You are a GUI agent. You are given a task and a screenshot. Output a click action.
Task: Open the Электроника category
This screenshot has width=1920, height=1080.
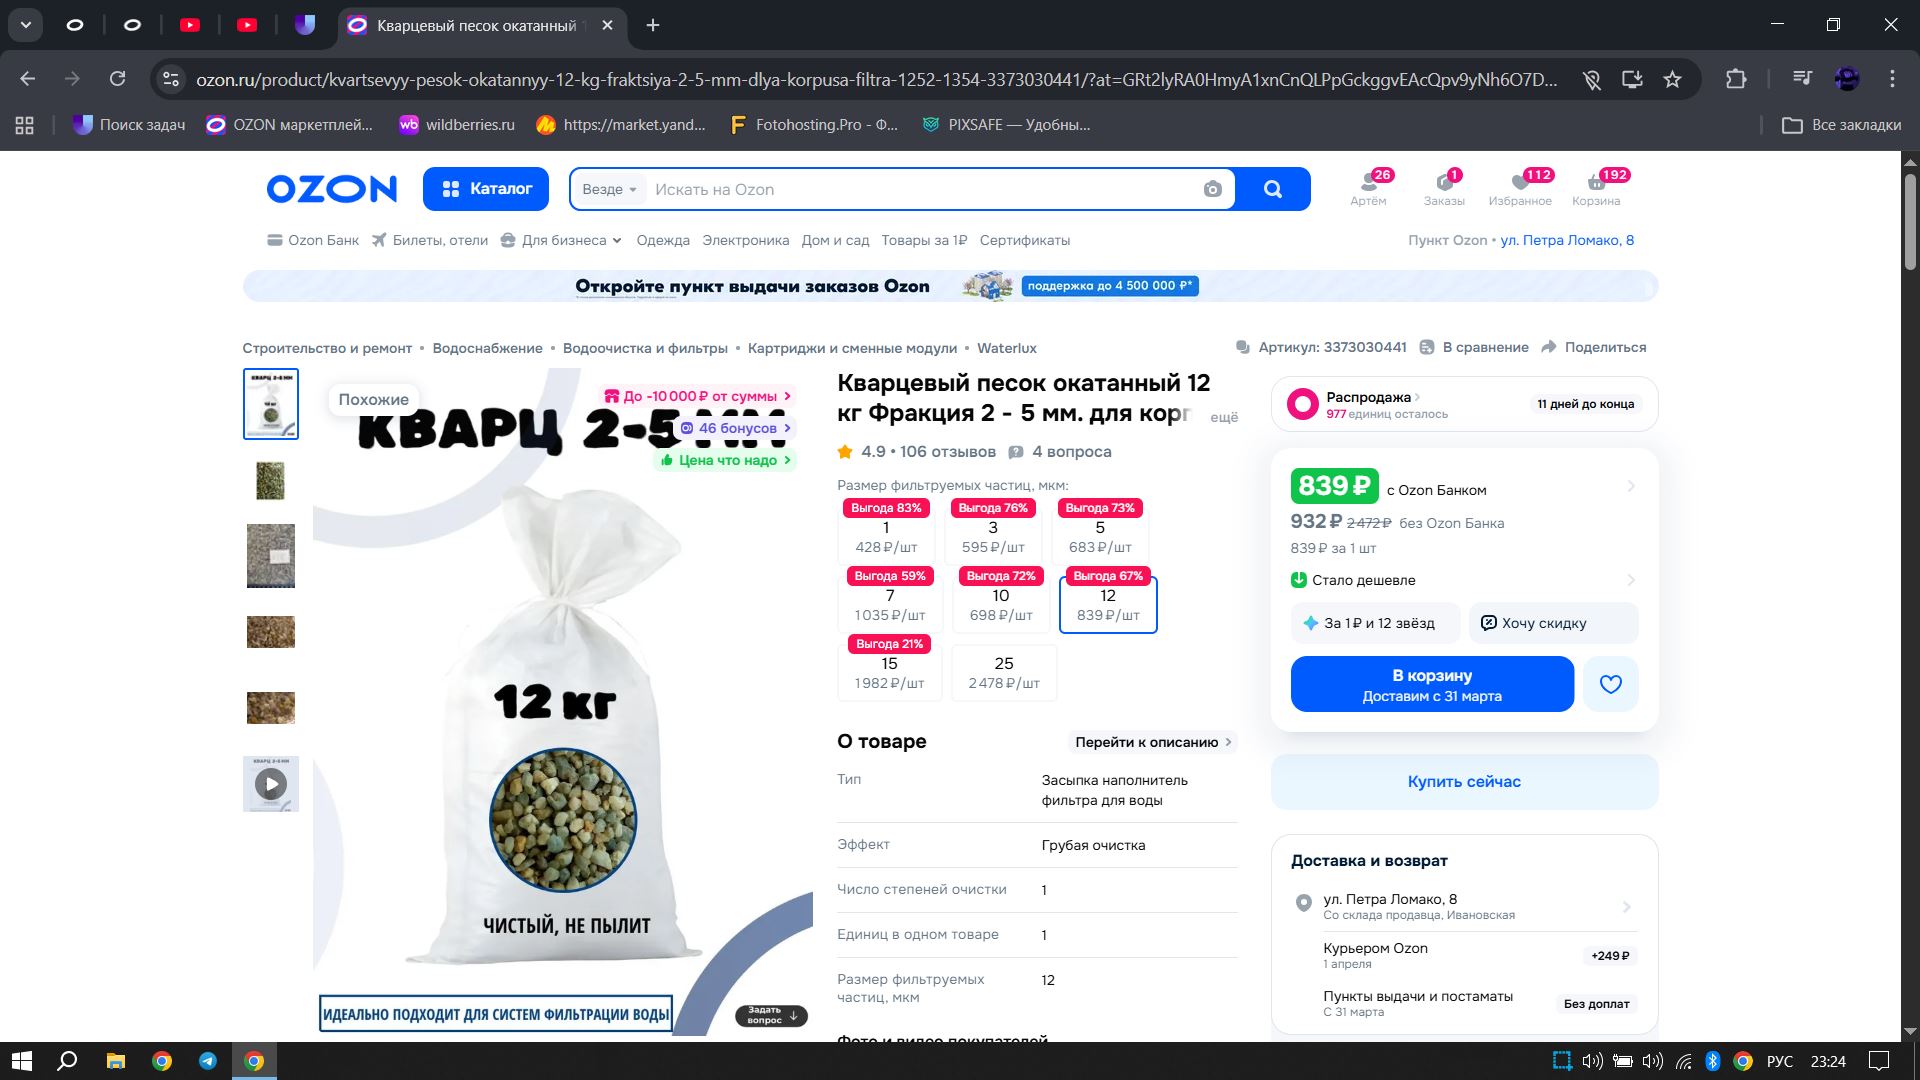745,240
